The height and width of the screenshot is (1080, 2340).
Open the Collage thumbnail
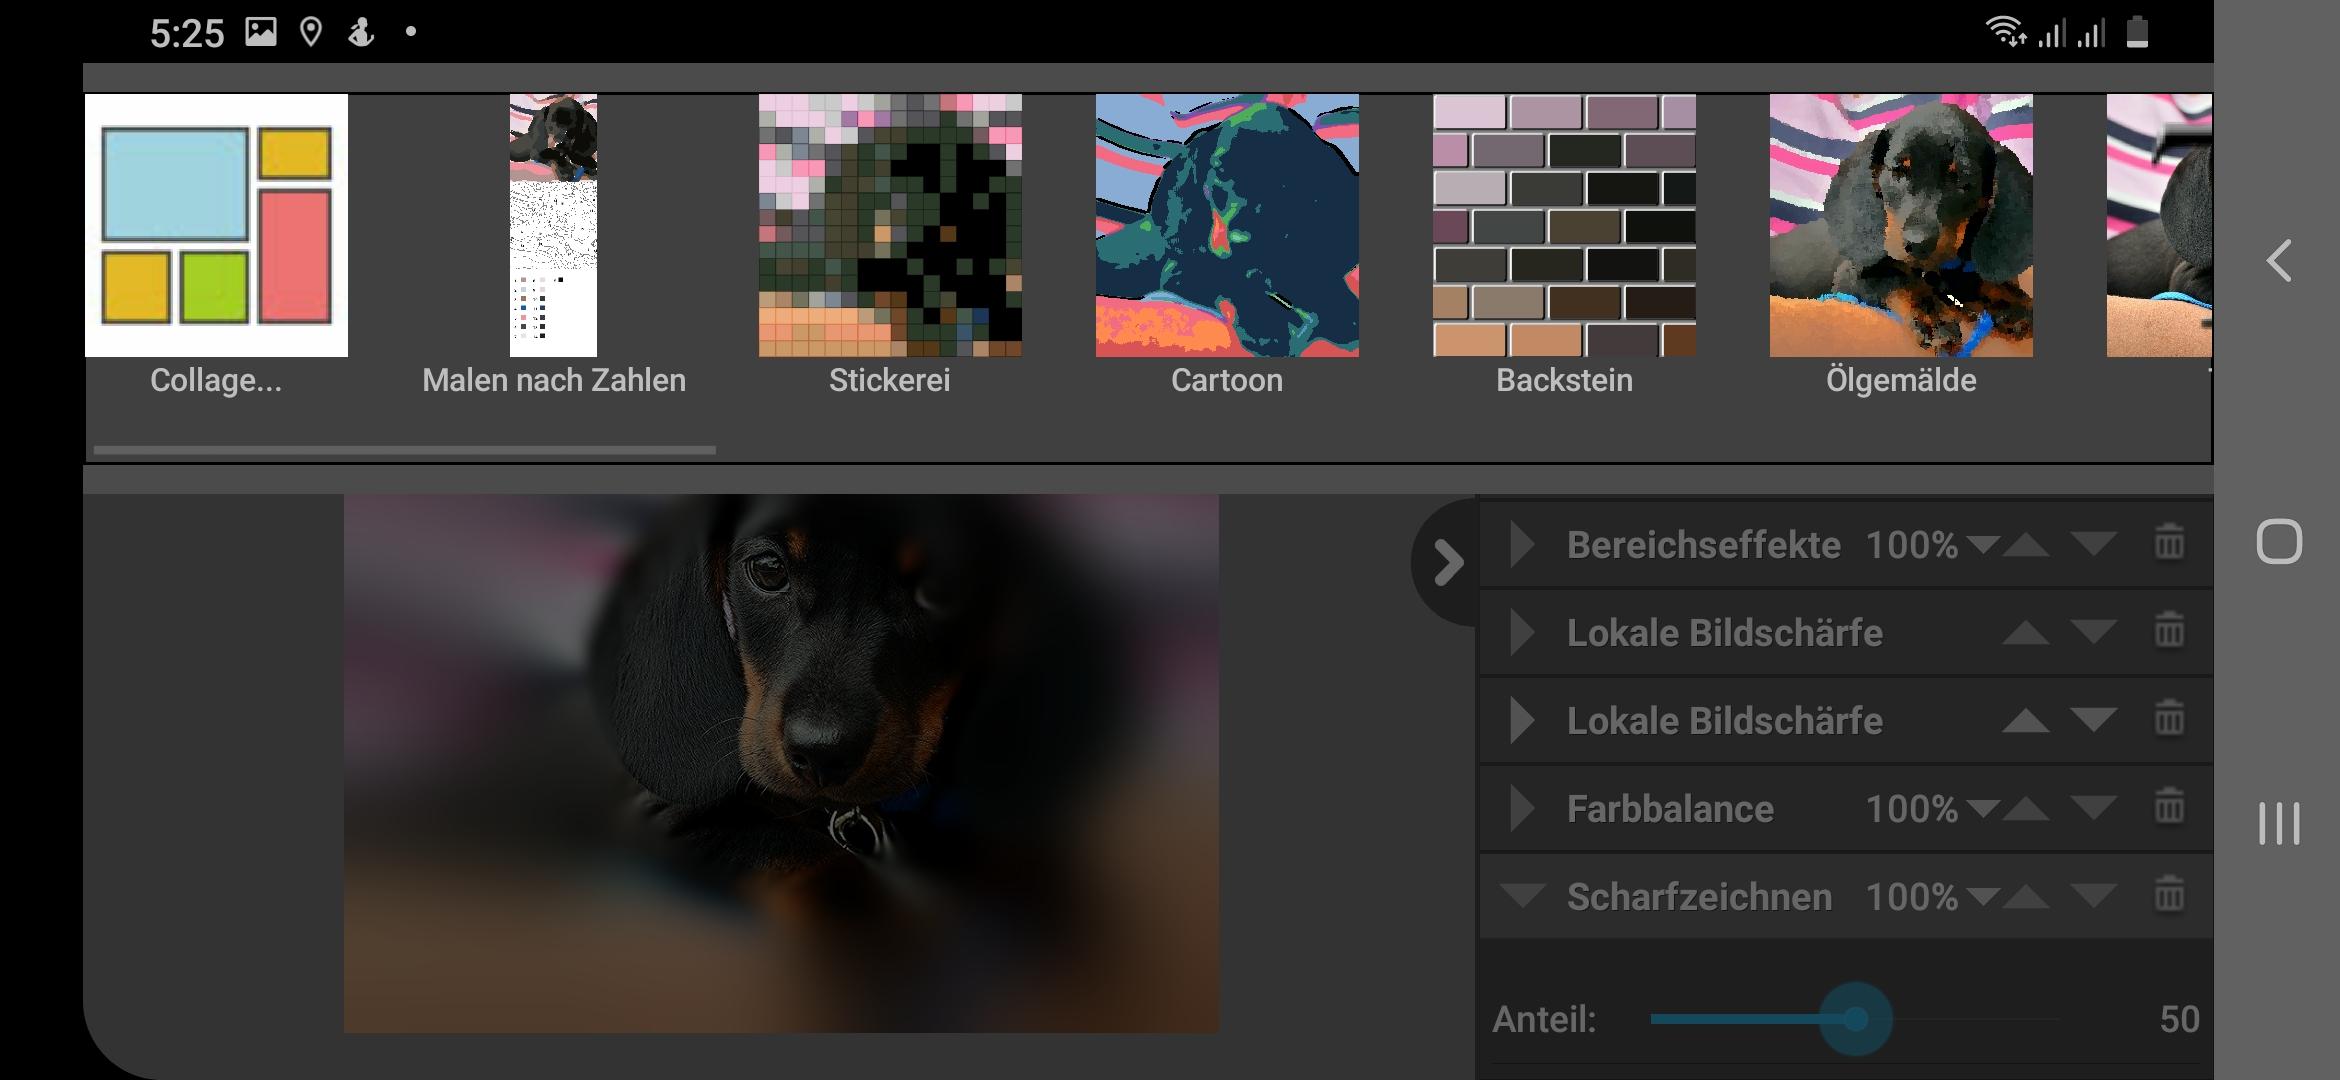pyautogui.click(x=216, y=225)
